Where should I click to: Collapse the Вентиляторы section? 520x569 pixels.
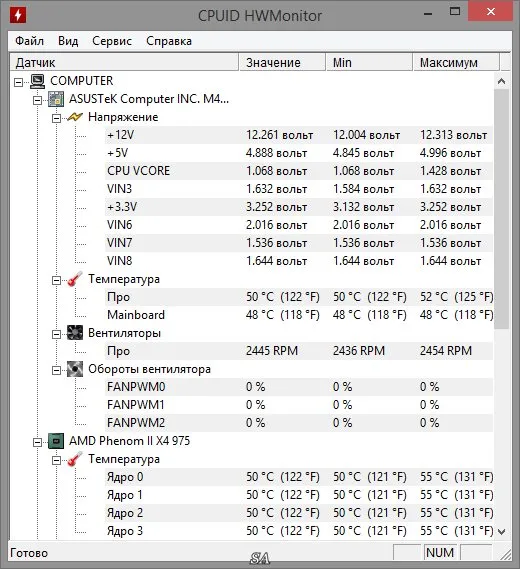coord(56,334)
